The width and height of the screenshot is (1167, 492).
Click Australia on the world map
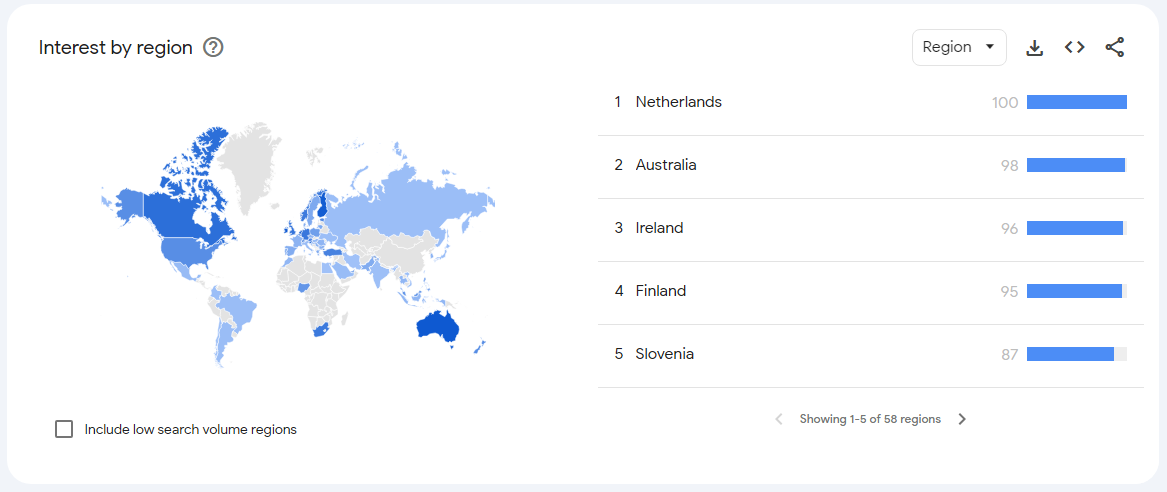click(x=438, y=326)
